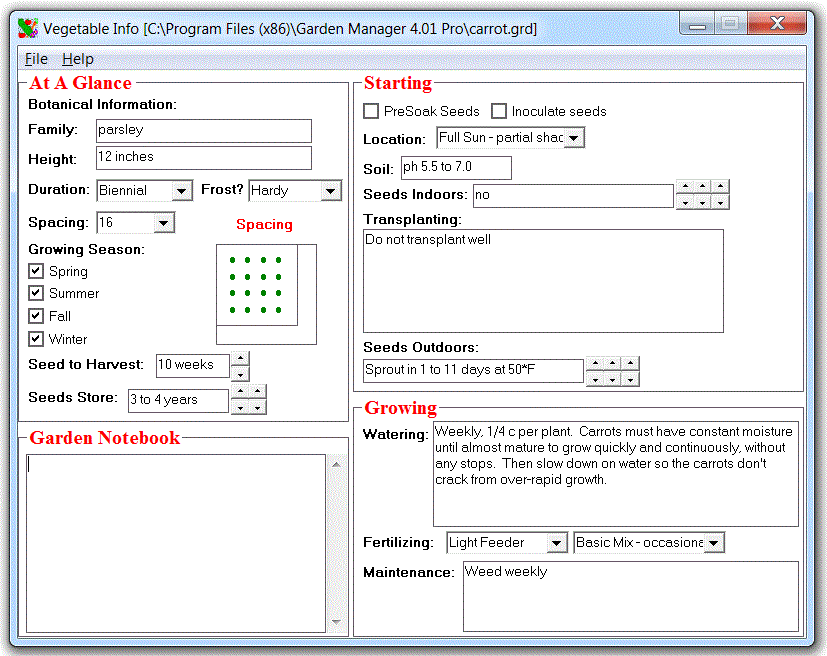The height and width of the screenshot is (656, 827).
Task: Click the Seeds Indoors text field
Action: 573,196
